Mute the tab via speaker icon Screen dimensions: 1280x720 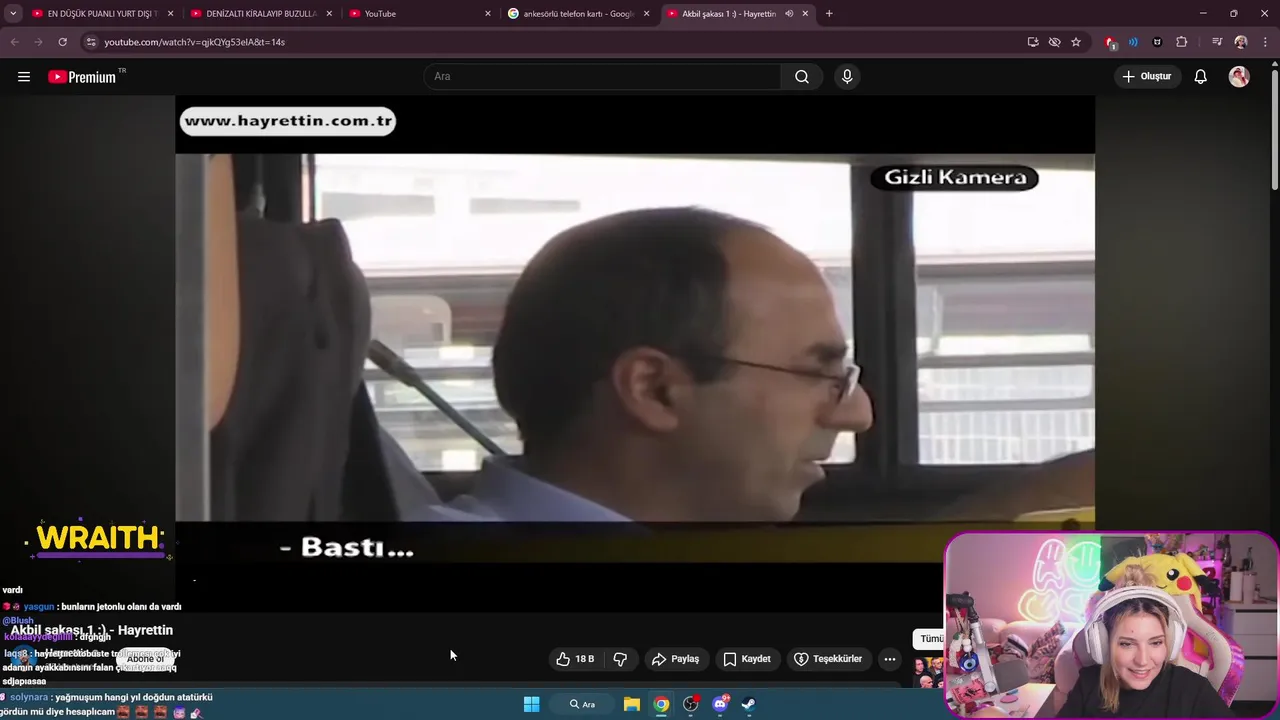coord(789,14)
